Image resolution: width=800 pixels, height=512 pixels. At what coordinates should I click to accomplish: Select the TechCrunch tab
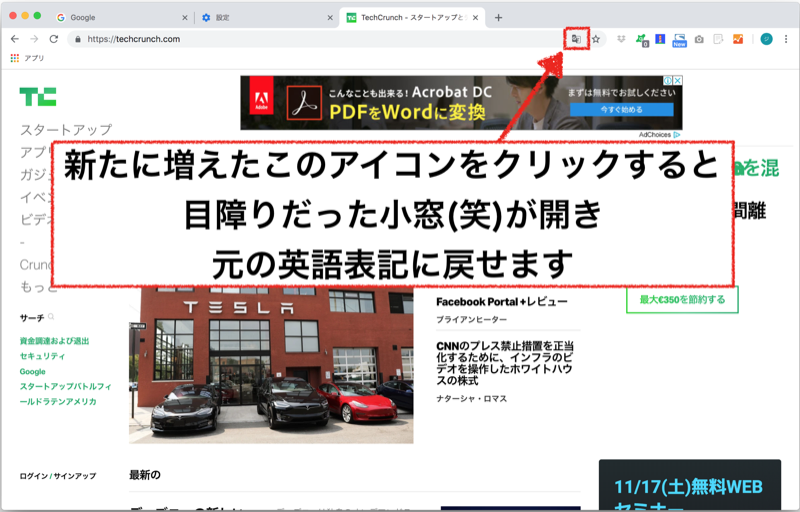[x=412, y=17]
